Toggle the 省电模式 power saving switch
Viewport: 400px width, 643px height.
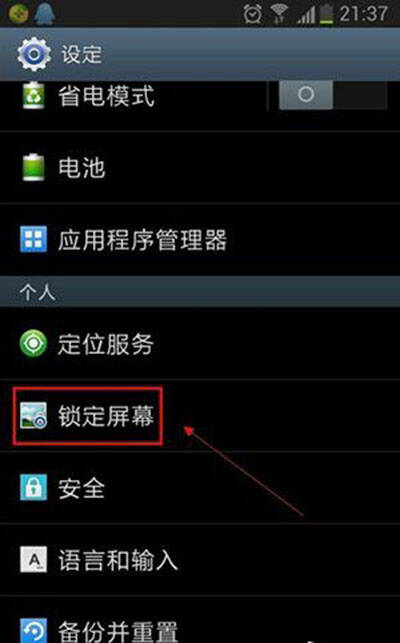point(332,95)
